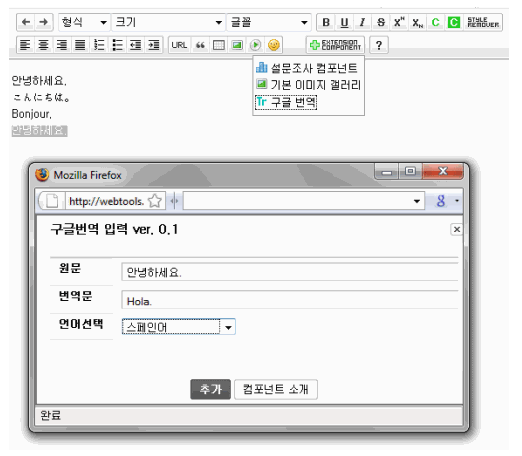
Task: Apply superscript formatting
Action: pyautogui.click(x=399, y=22)
